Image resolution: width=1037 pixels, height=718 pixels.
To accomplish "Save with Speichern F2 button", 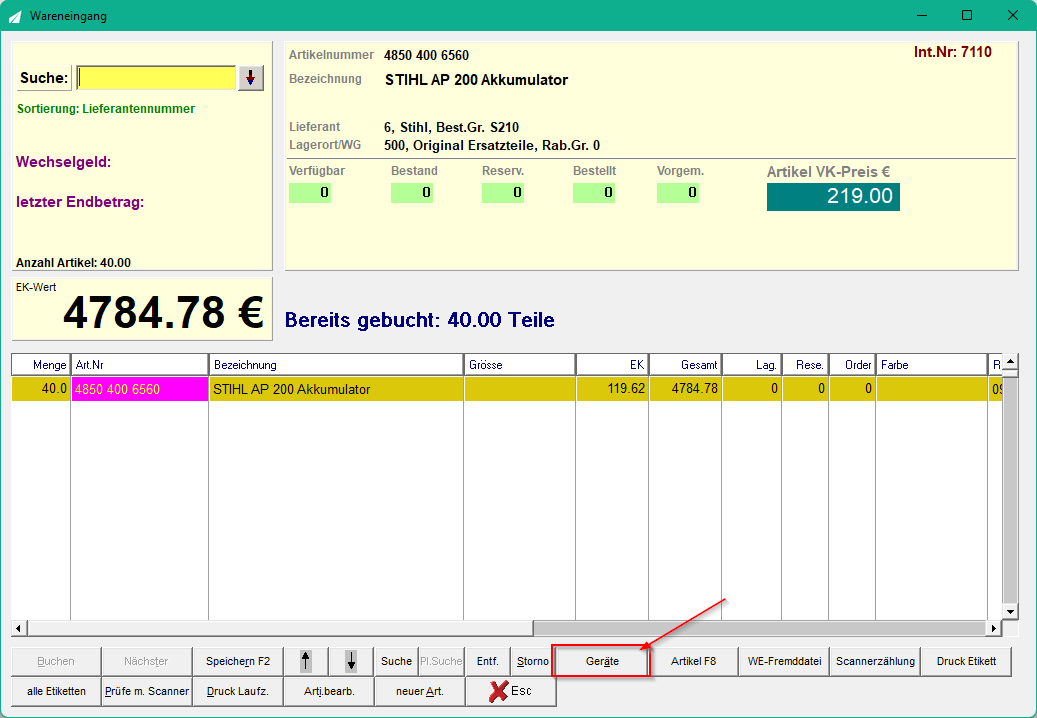I will [x=238, y=661].
